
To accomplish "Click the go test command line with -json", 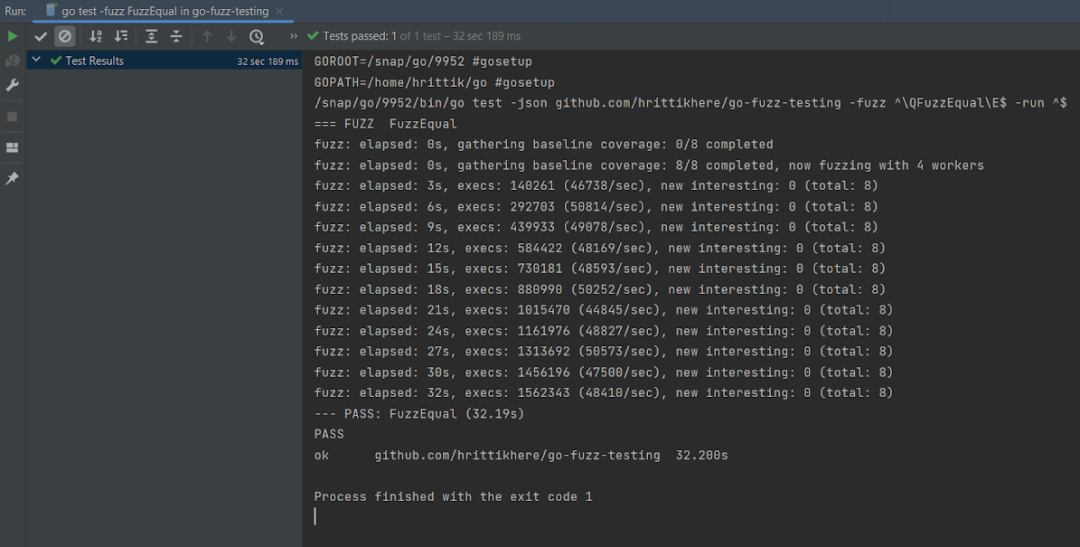I will [x=690, y=103].
